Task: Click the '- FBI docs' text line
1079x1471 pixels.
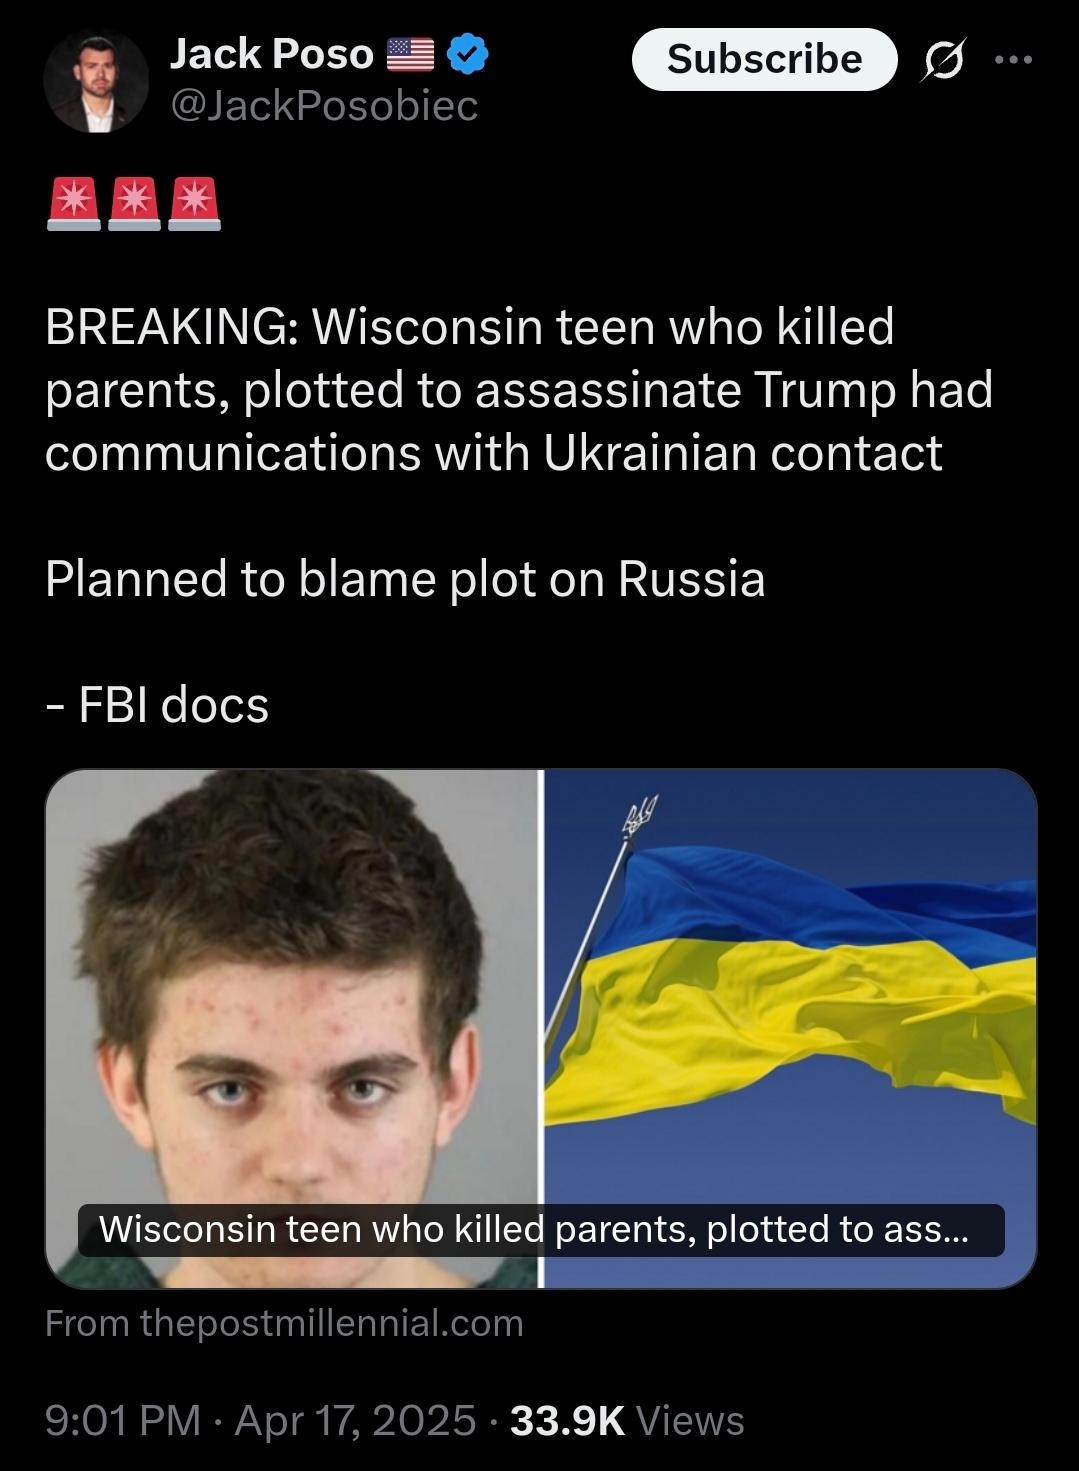Action: [157, 705]
